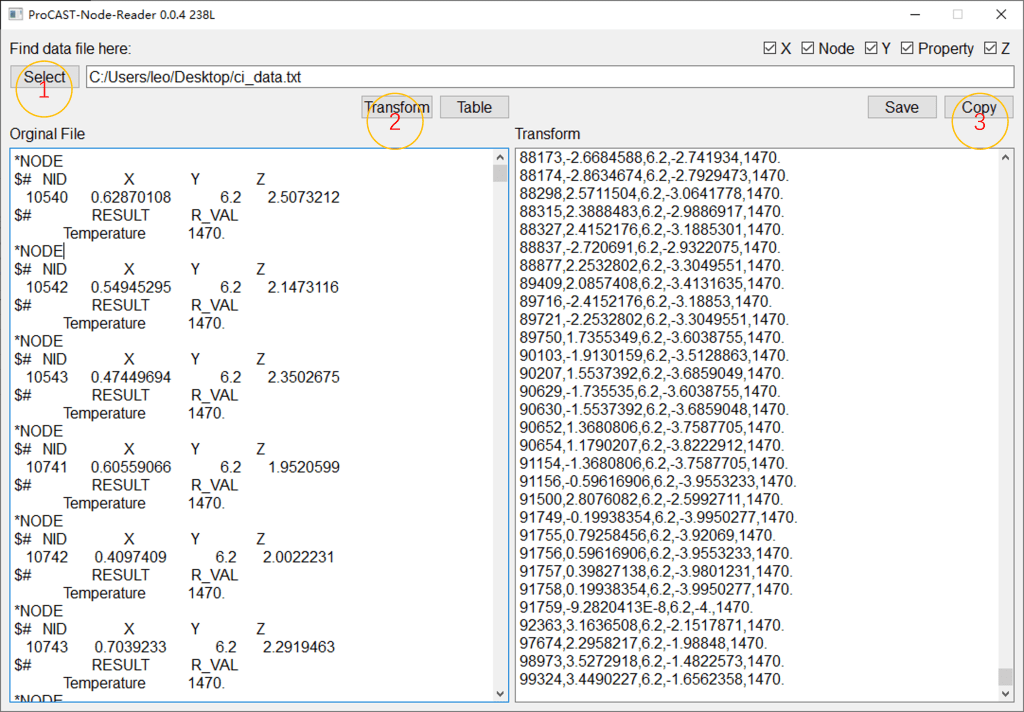Minimize the ProCAST-Node-Reader window
Screen dimensions: 1024x712
click(912, 15)
